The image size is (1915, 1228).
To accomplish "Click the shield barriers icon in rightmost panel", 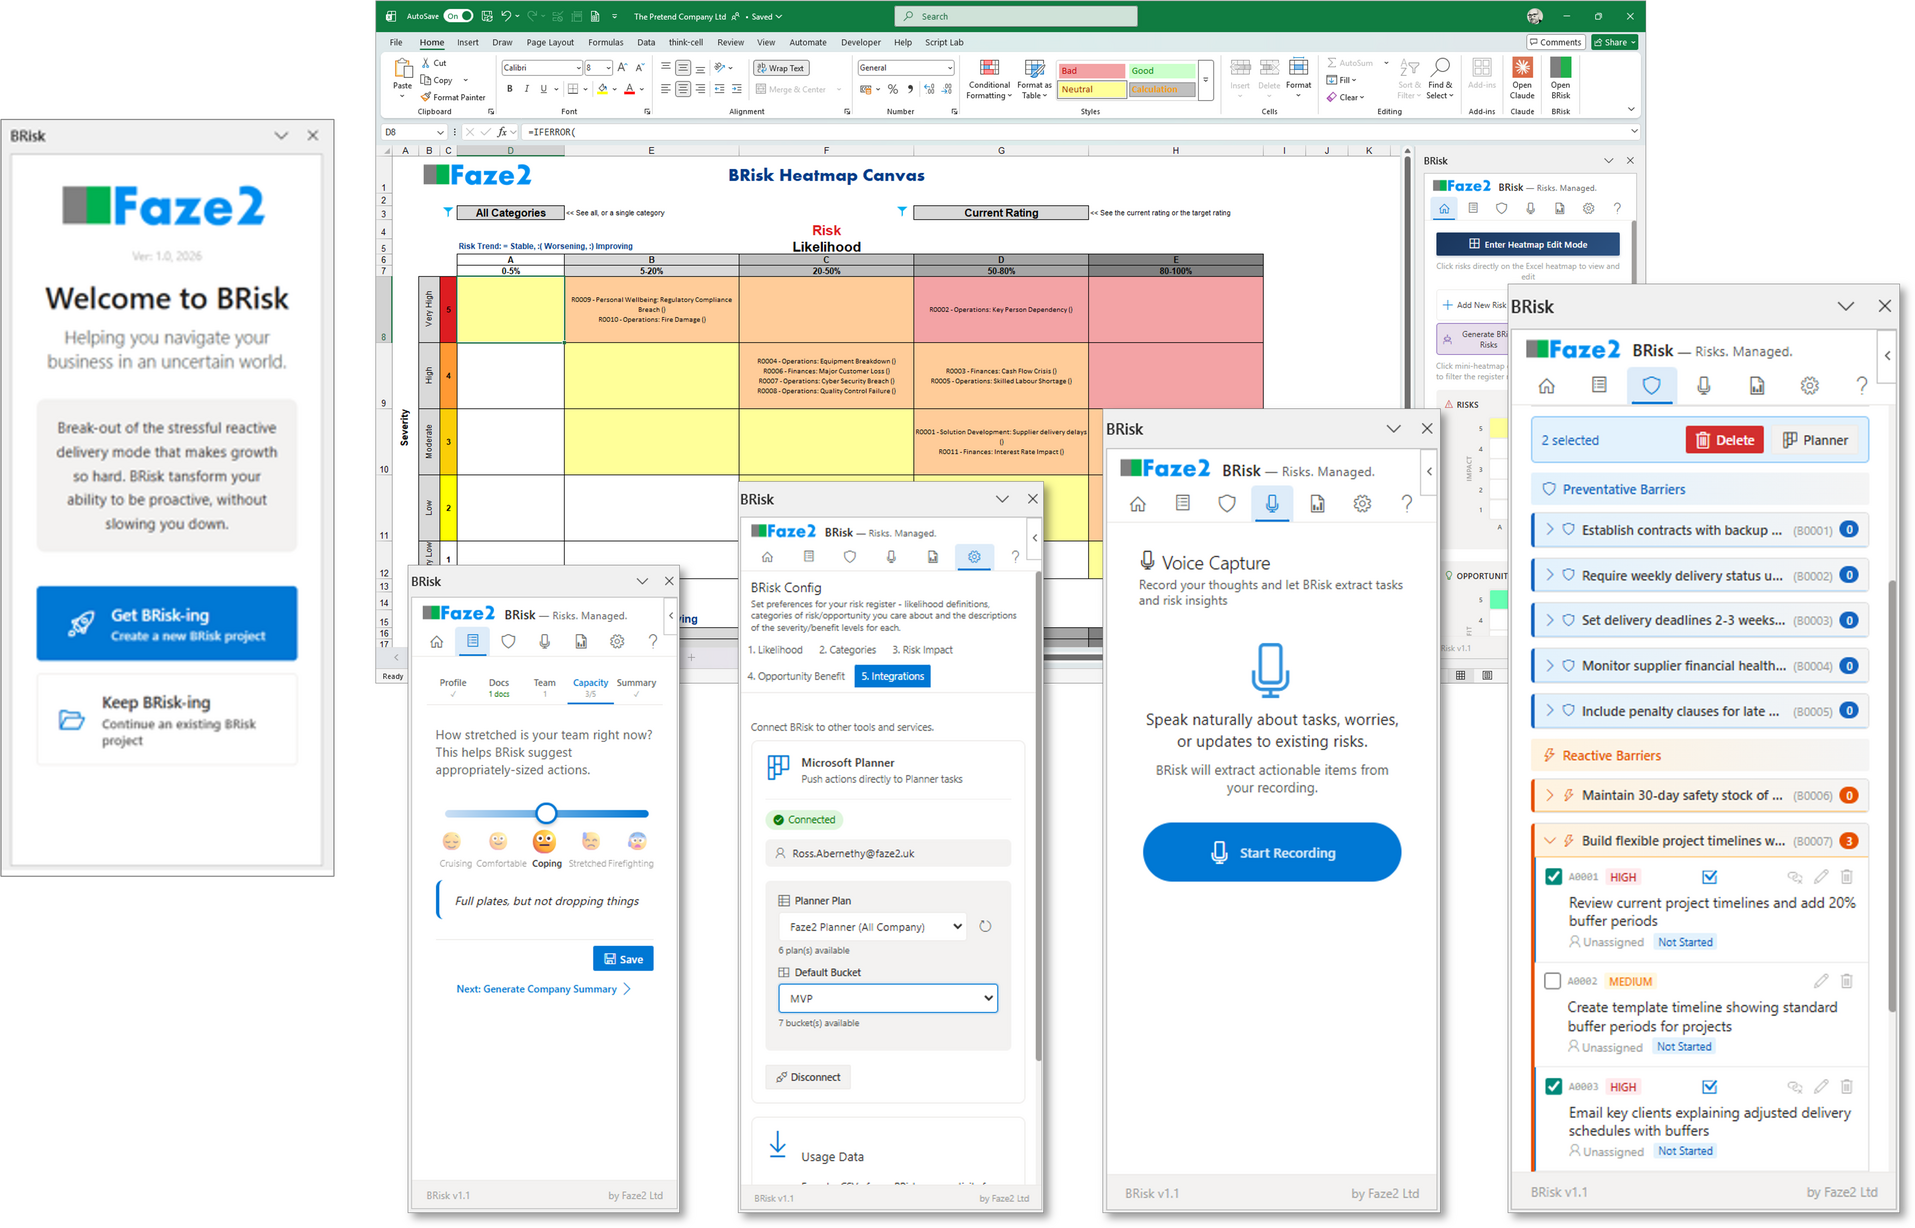I will point(1651,386).
